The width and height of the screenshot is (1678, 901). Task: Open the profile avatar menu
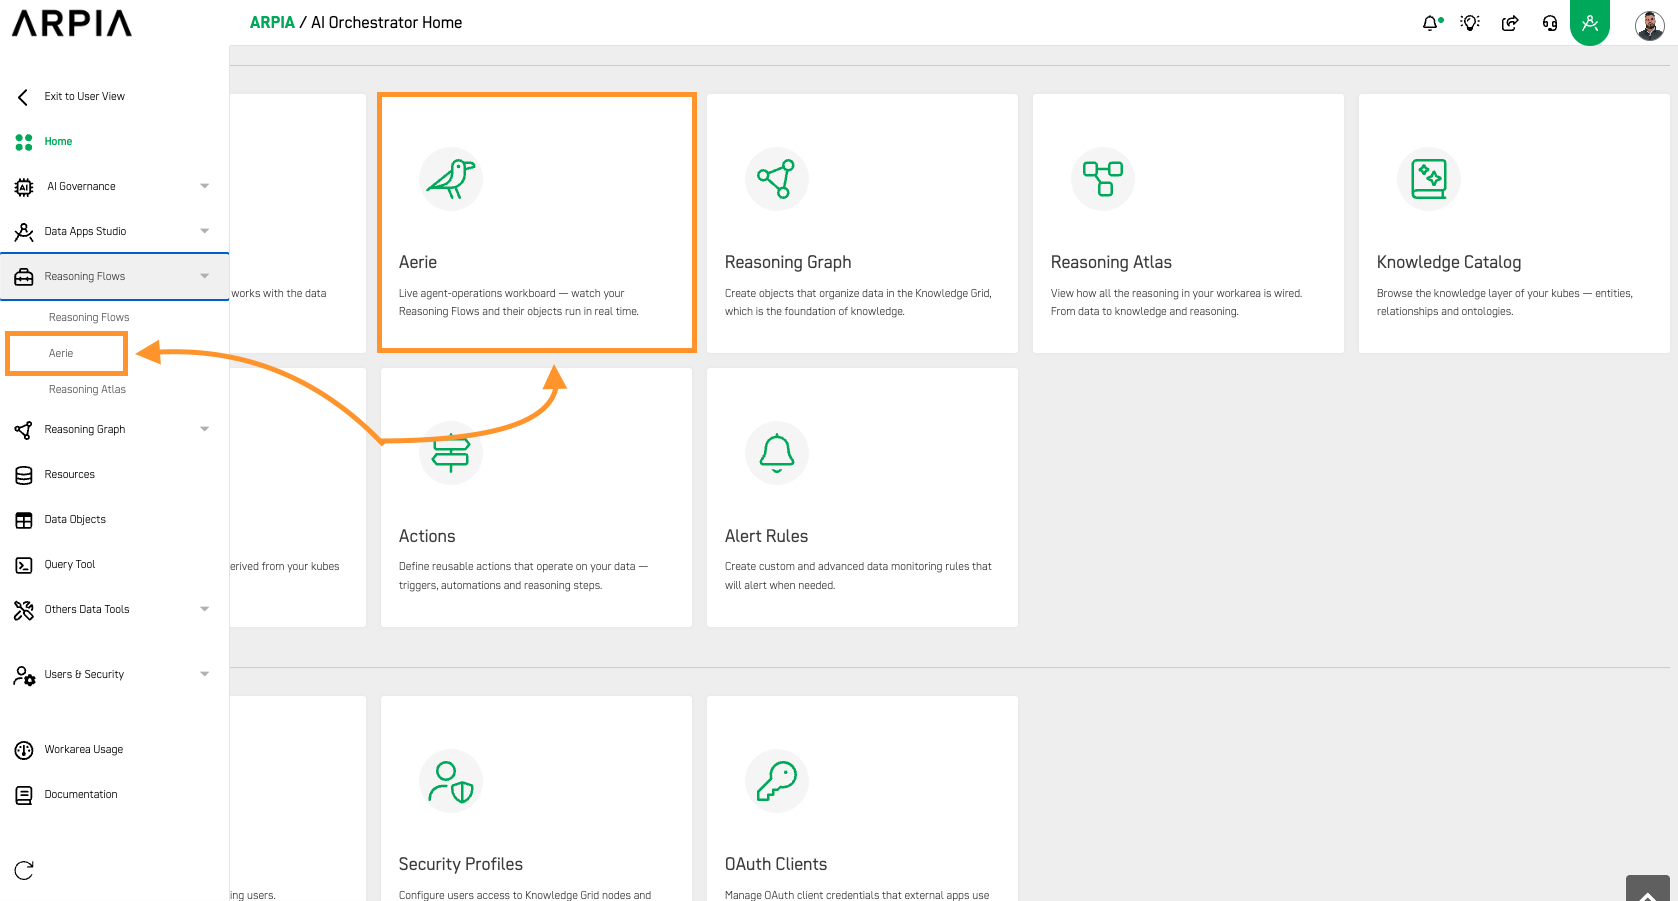[x=1649, y=25]
